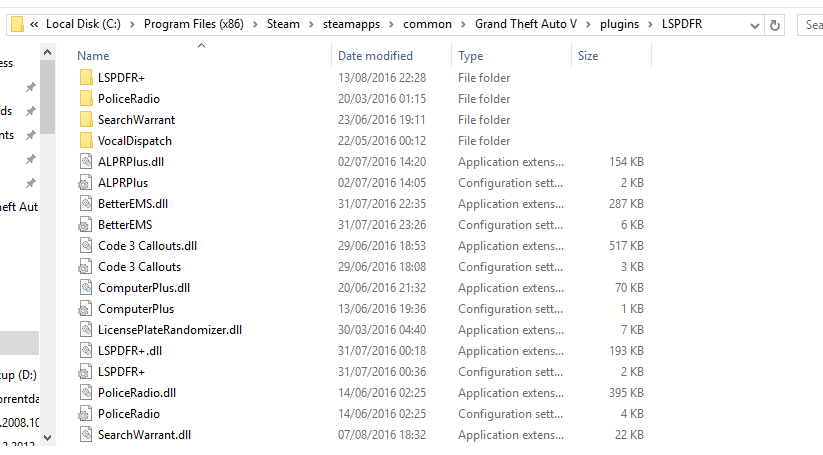The height and width of the screenshot is (455, 823).
Task: Navigate to steamapps breadcrumb
Action: 351,24
